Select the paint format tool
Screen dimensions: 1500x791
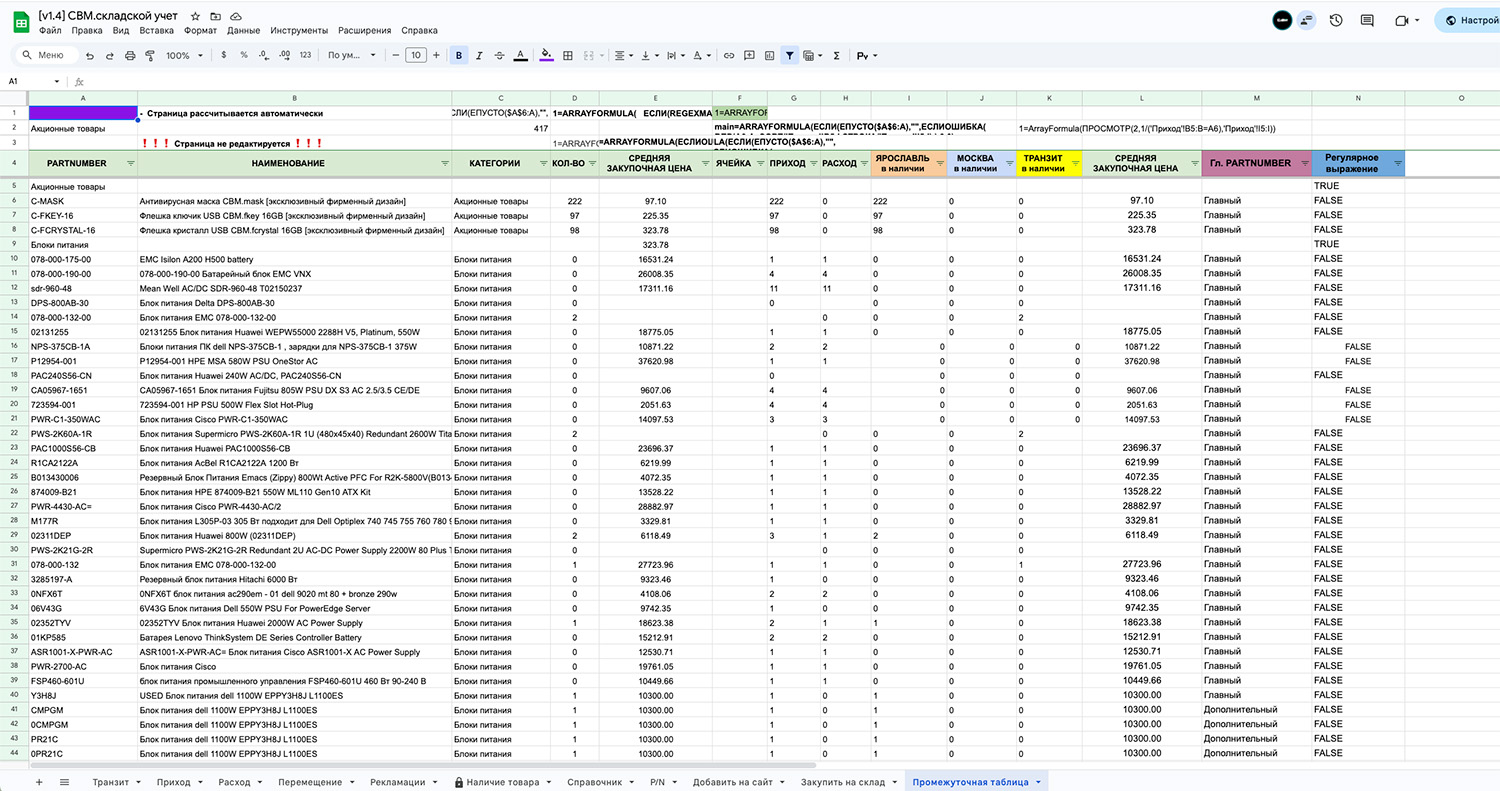151,56
